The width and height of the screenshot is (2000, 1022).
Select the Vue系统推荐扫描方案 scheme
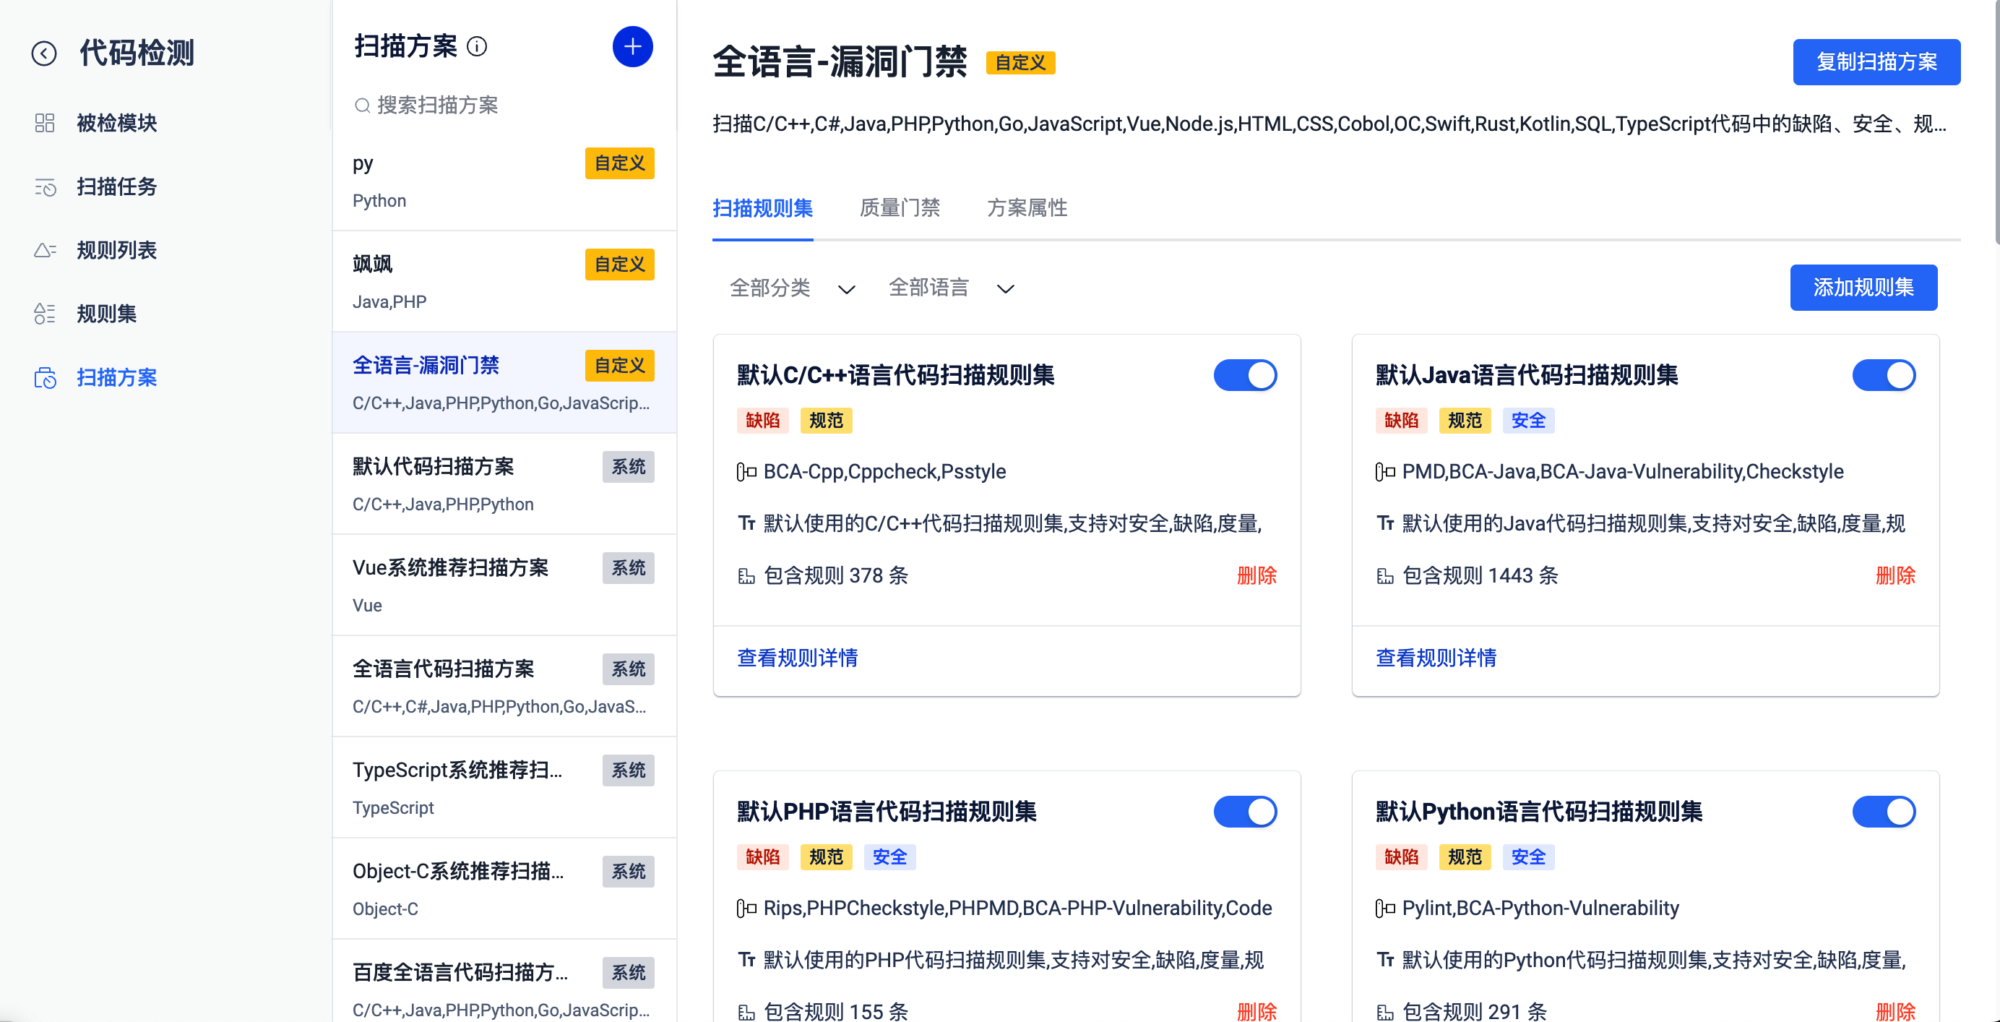(x=504, y=585)
